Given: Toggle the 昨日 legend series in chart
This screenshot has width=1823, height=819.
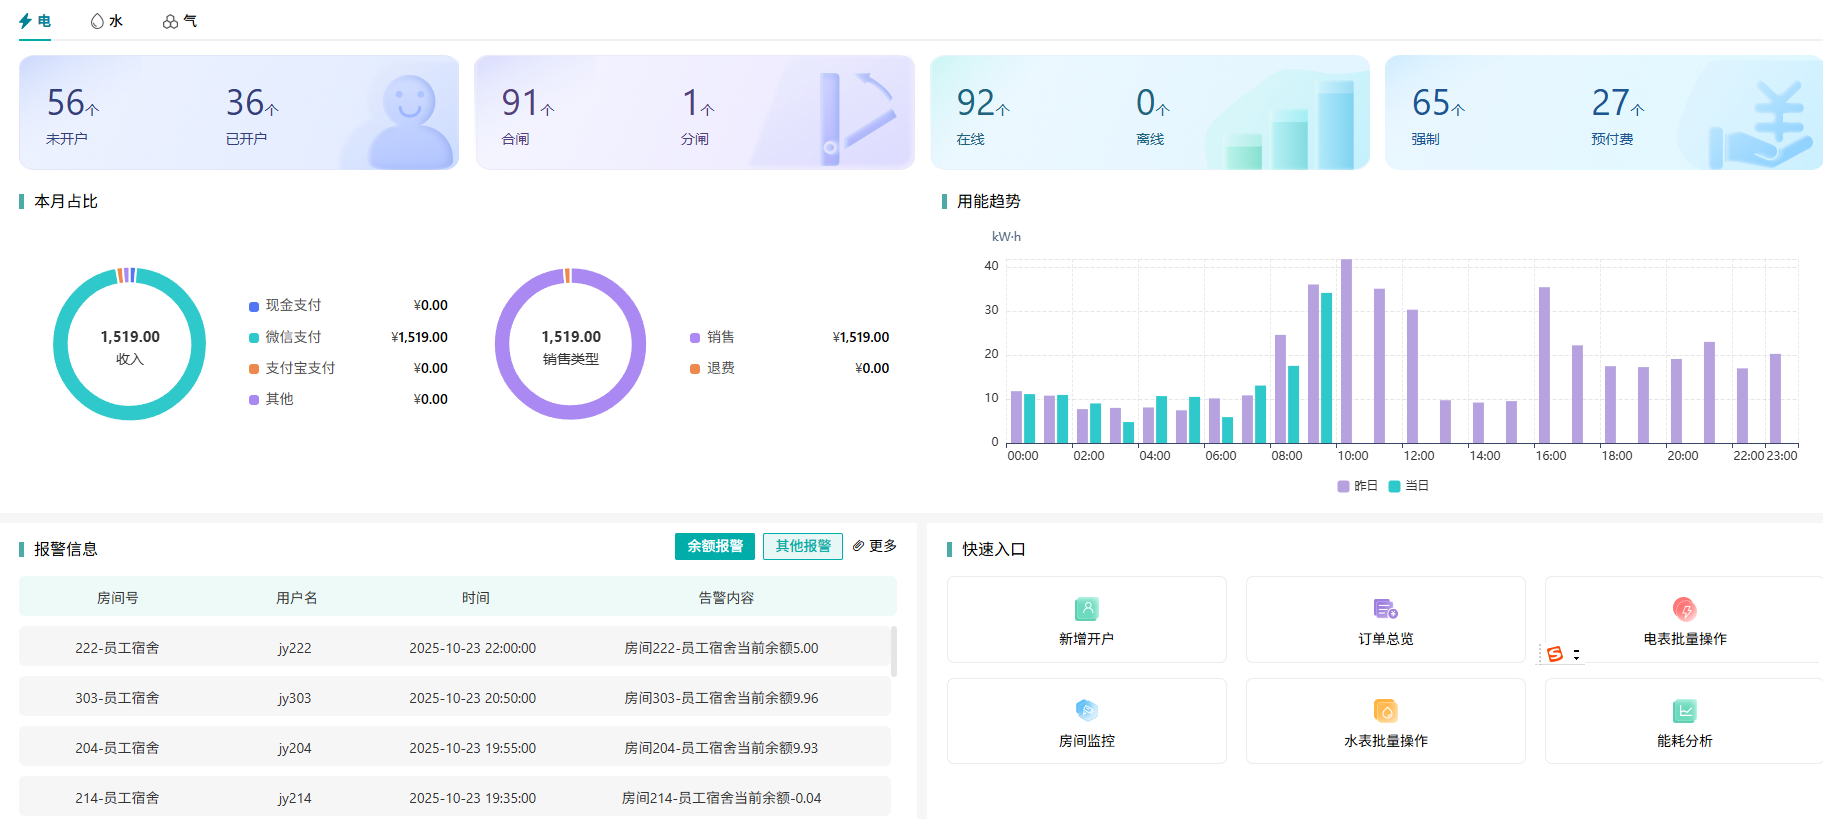Looking at the screenshot, I should click(x=1357, y=486).
